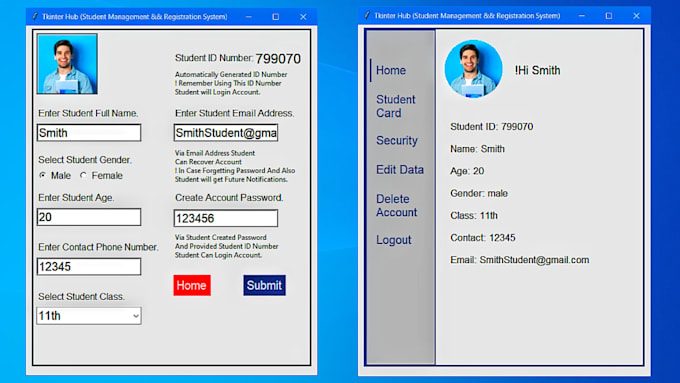
Task: Open Student Card in the sidebar
Action: [x=396, y=106]
